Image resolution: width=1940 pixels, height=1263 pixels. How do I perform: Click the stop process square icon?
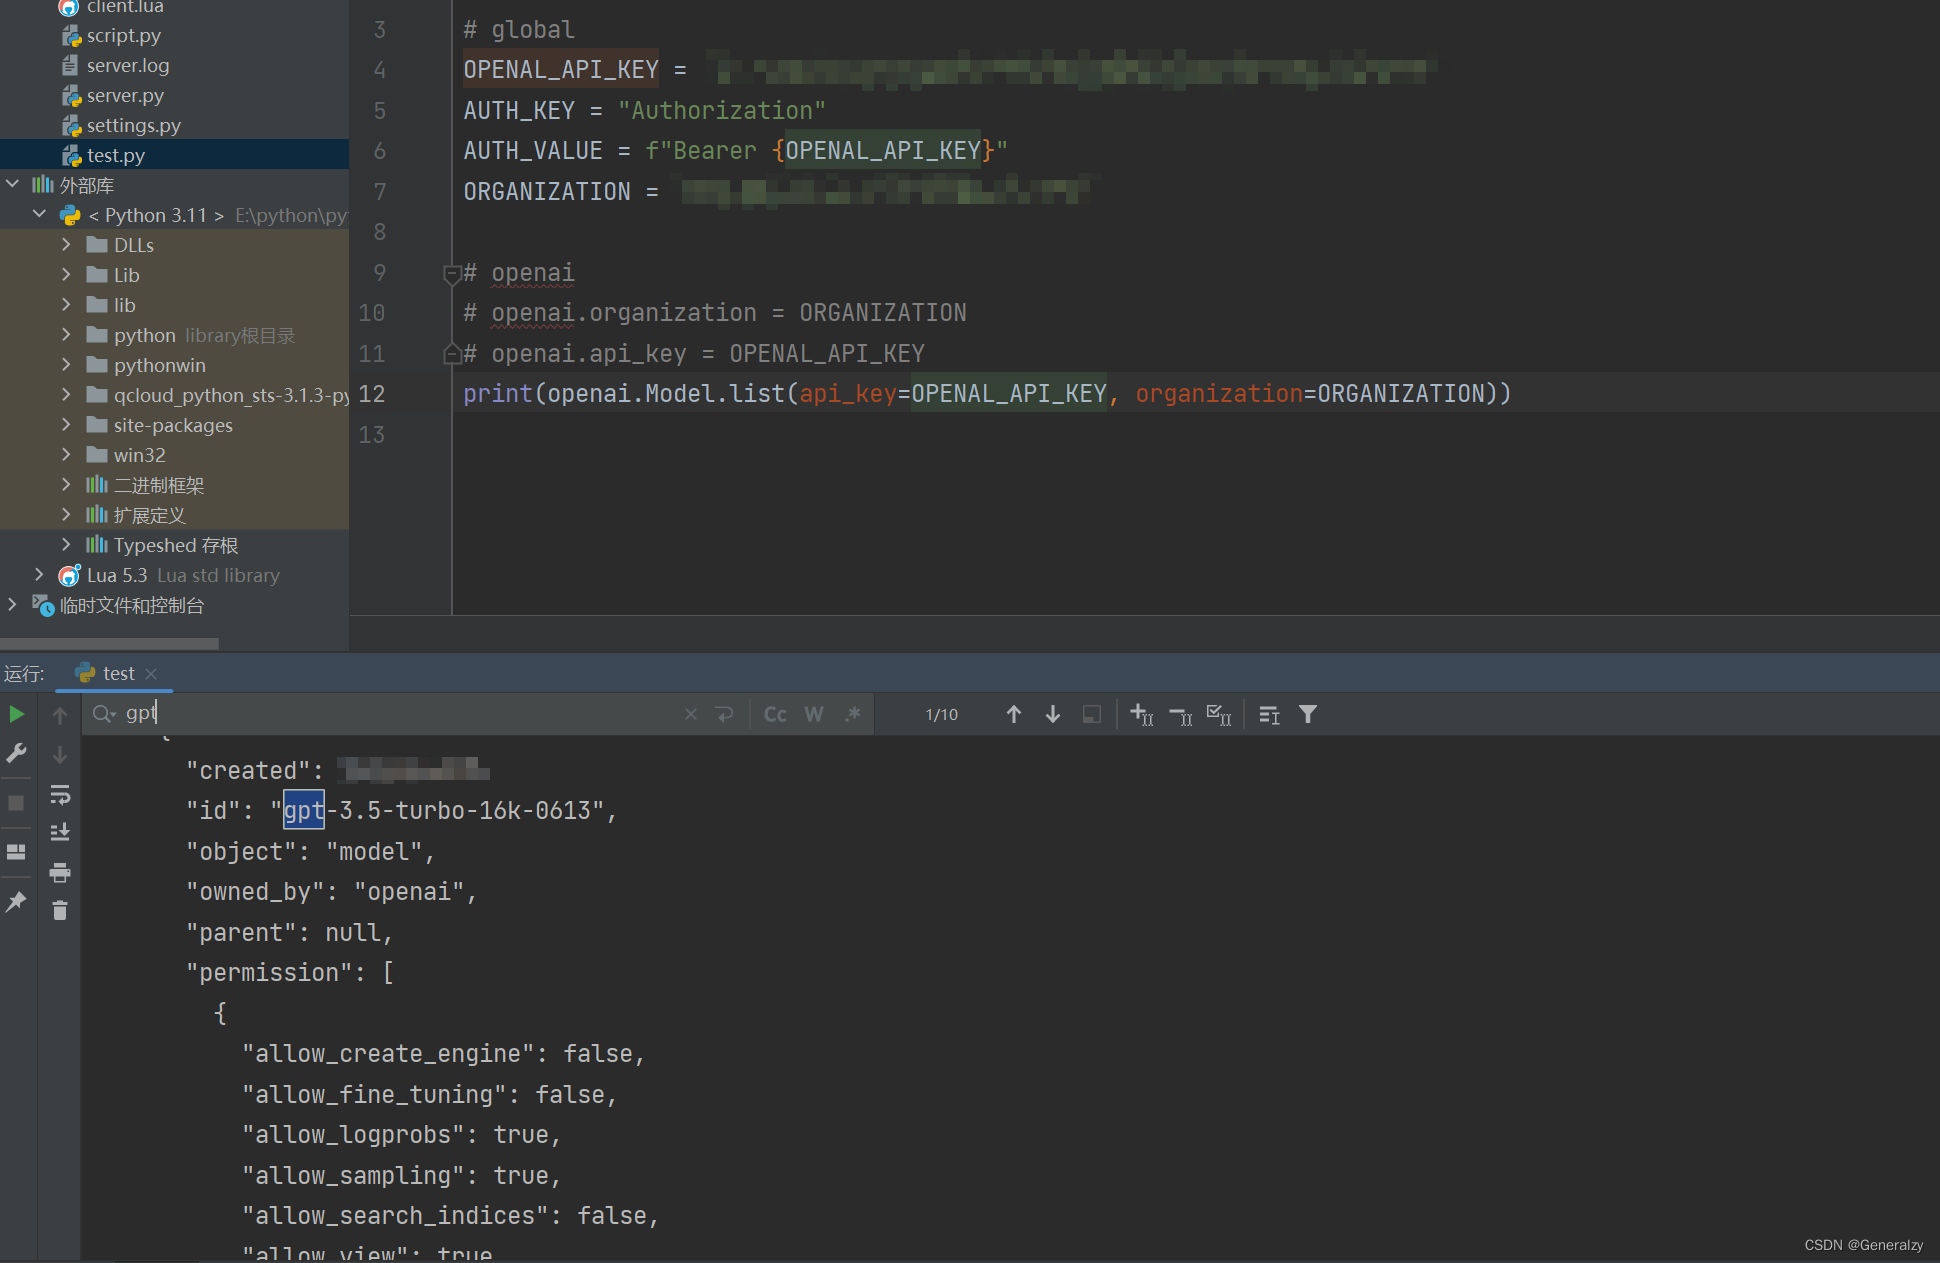click(16, 803)
